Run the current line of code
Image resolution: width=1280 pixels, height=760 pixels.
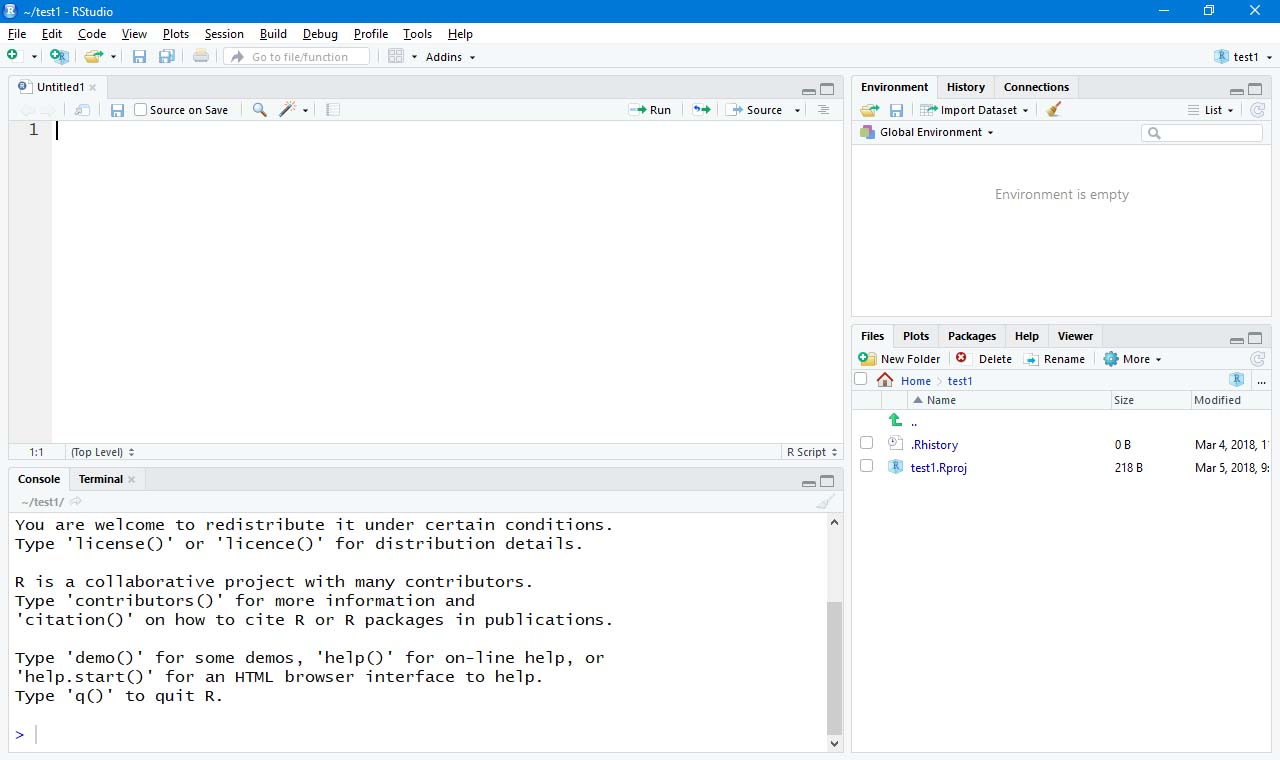pyautogui.click(x=651, y=110)
